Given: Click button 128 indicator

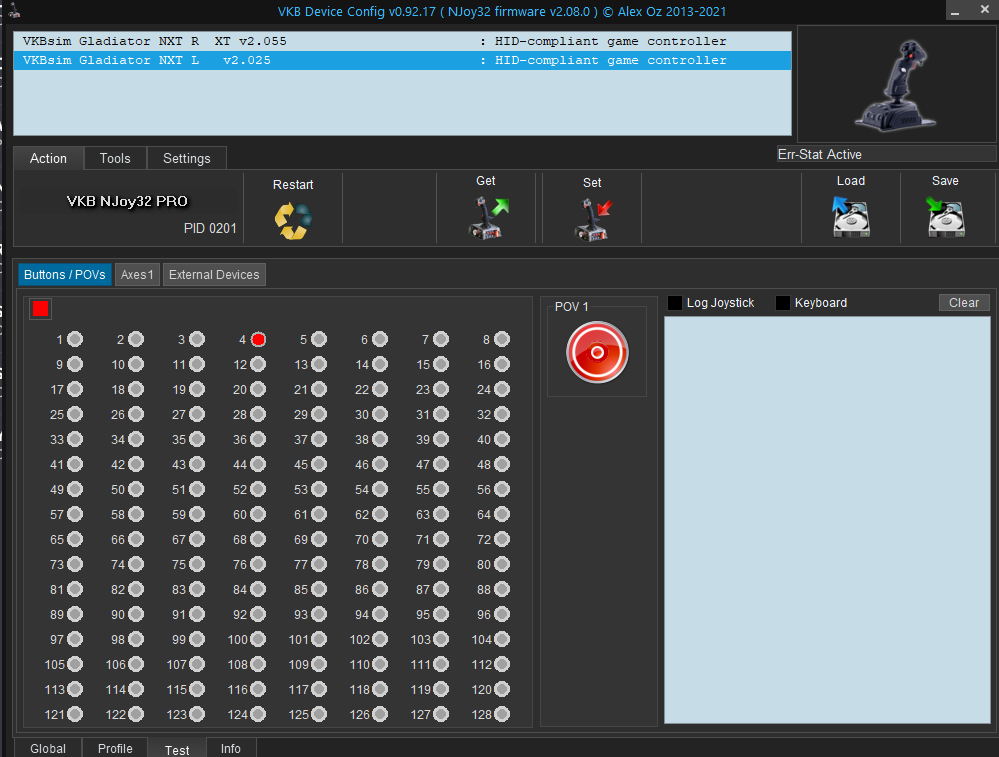Looking at the screenshot, I should (x=502, y=714).
